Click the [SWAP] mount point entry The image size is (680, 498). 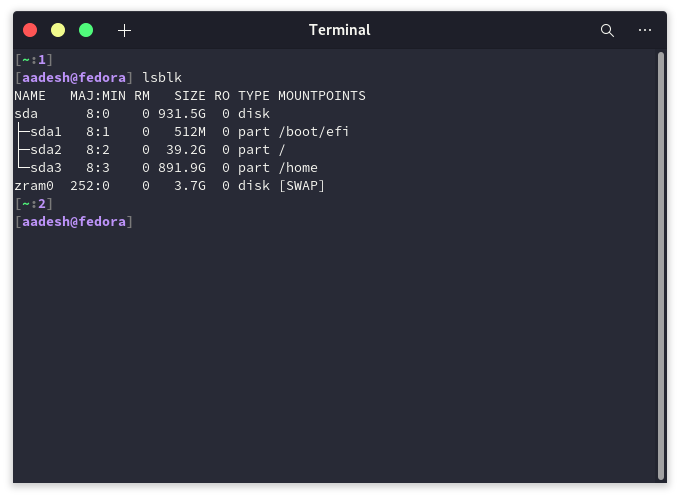pos(301,186)
